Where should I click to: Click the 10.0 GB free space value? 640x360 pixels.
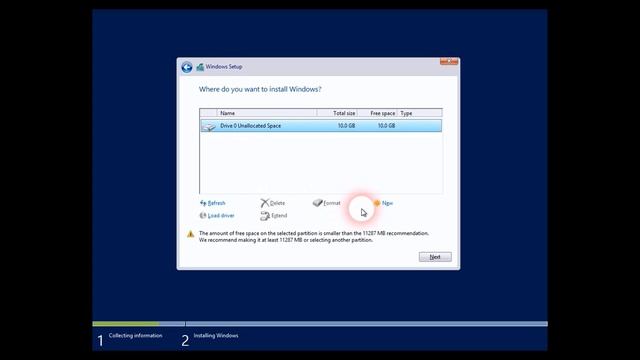click(x=386, y=126)
